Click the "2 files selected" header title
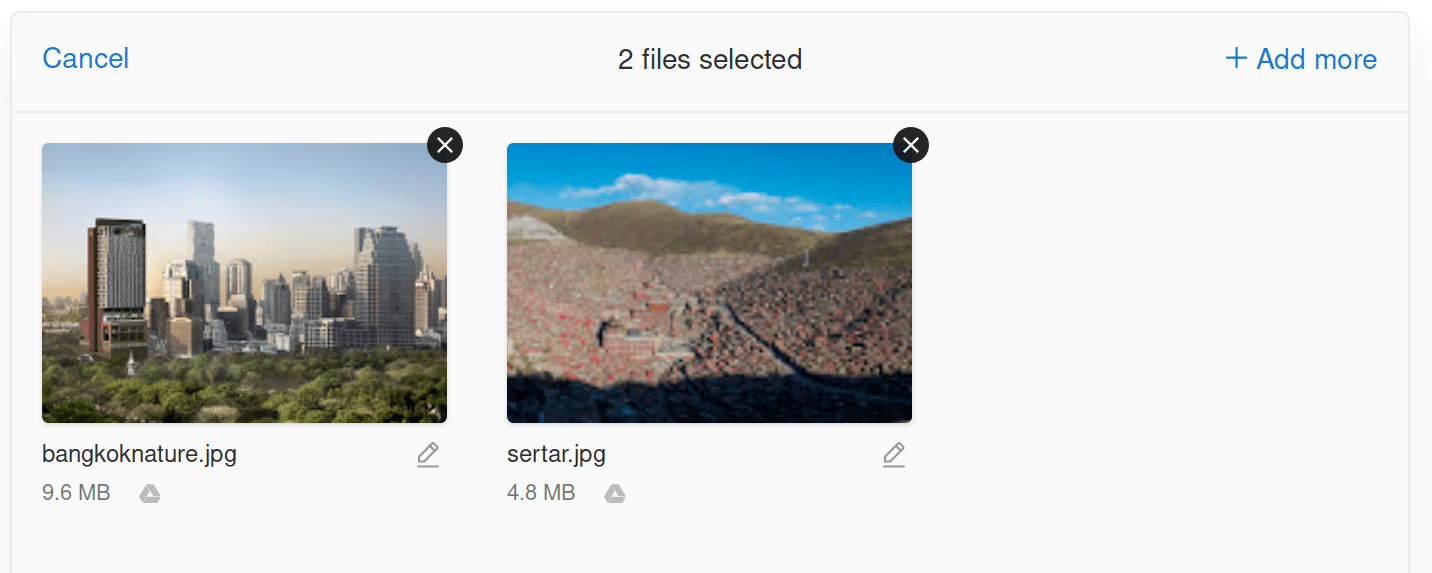 710,59
